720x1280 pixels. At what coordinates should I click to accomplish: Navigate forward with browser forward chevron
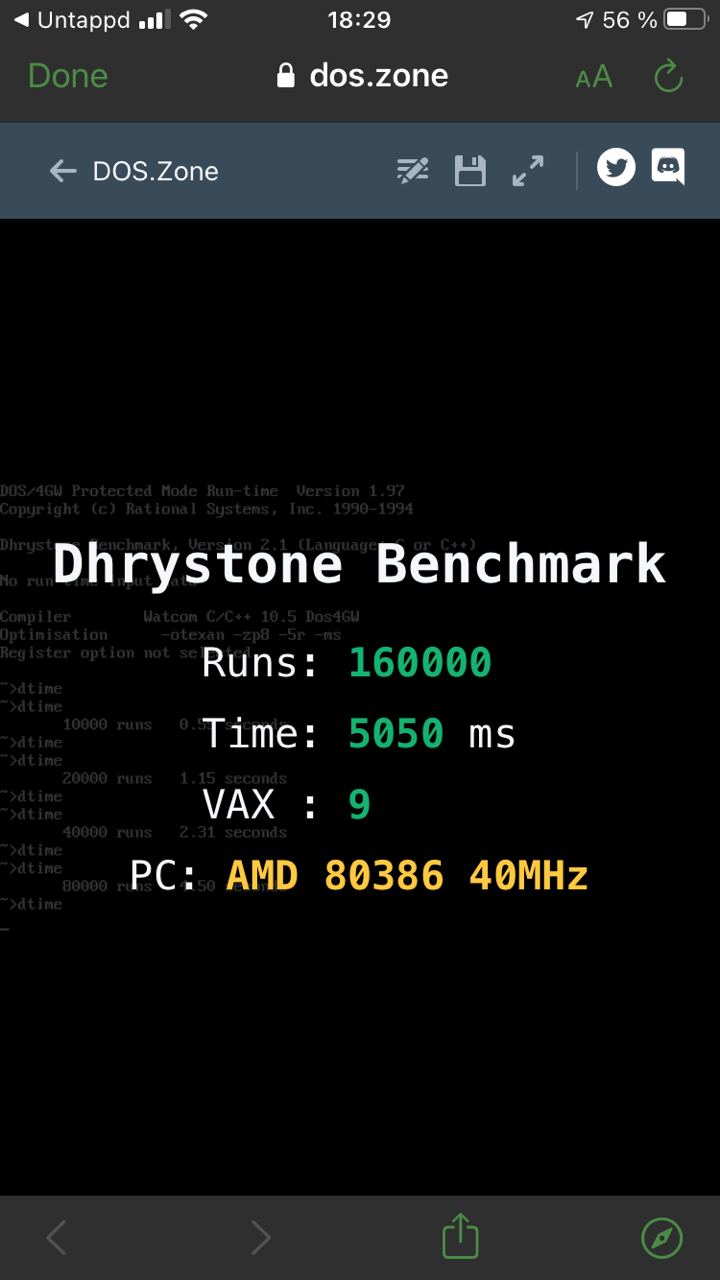click(x=260, y=1238)
